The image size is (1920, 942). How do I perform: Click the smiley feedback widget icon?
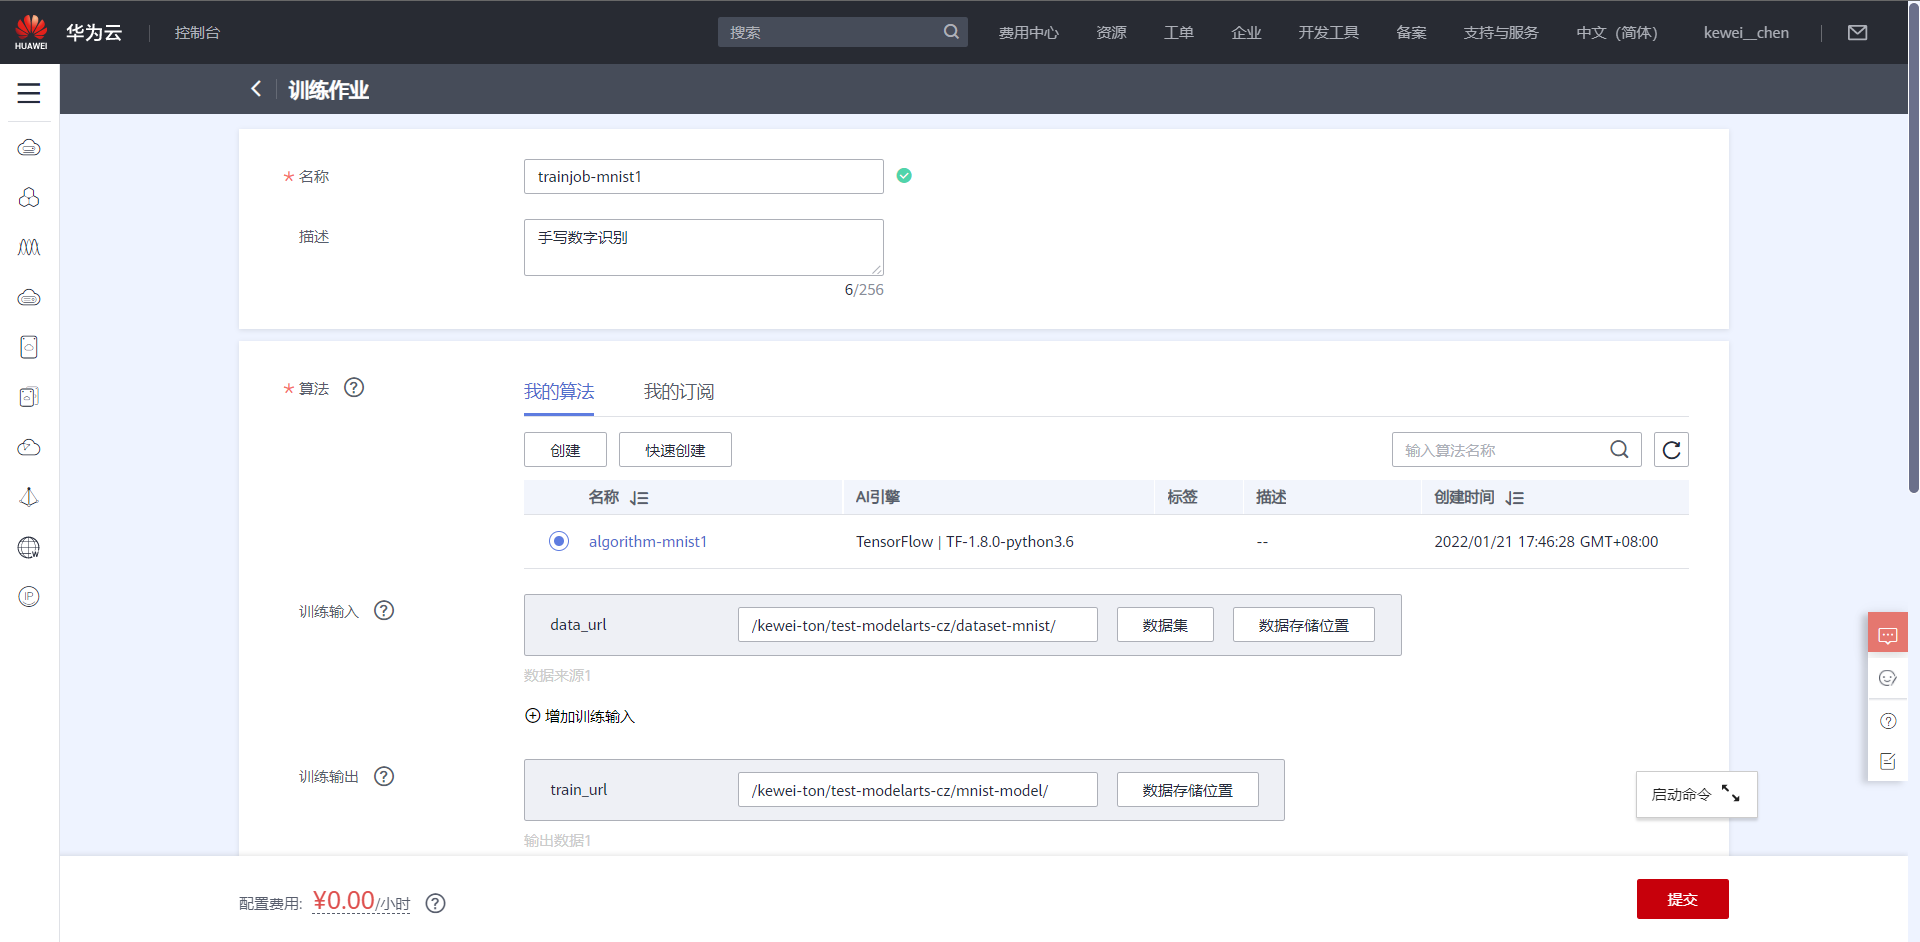[x=1888, y=678]
